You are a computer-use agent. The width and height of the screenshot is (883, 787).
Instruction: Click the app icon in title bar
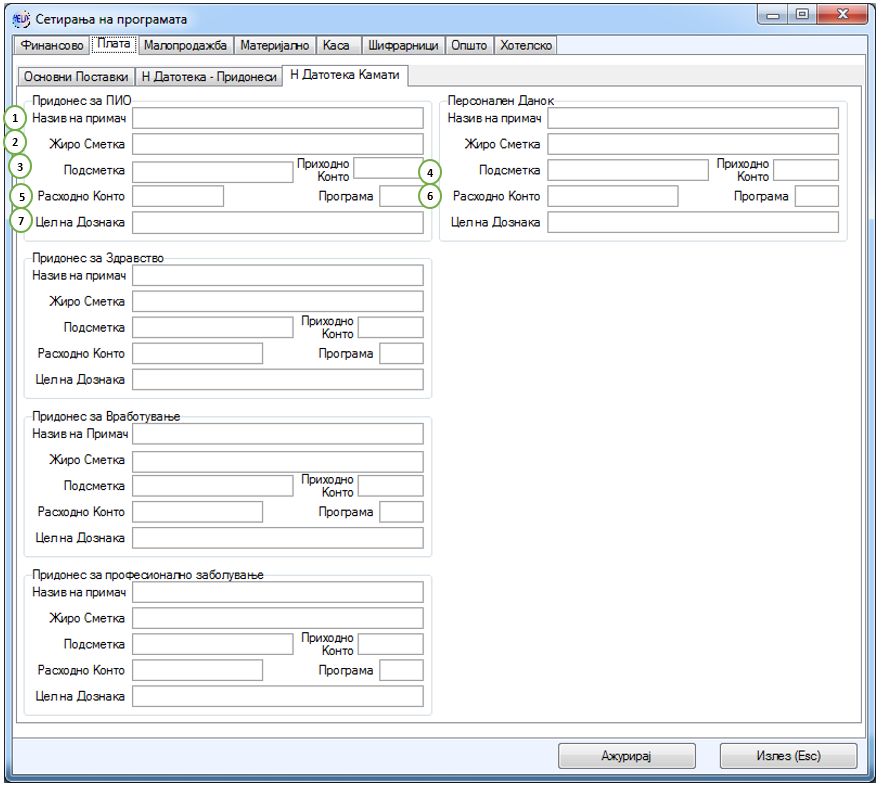pos(20,19)
